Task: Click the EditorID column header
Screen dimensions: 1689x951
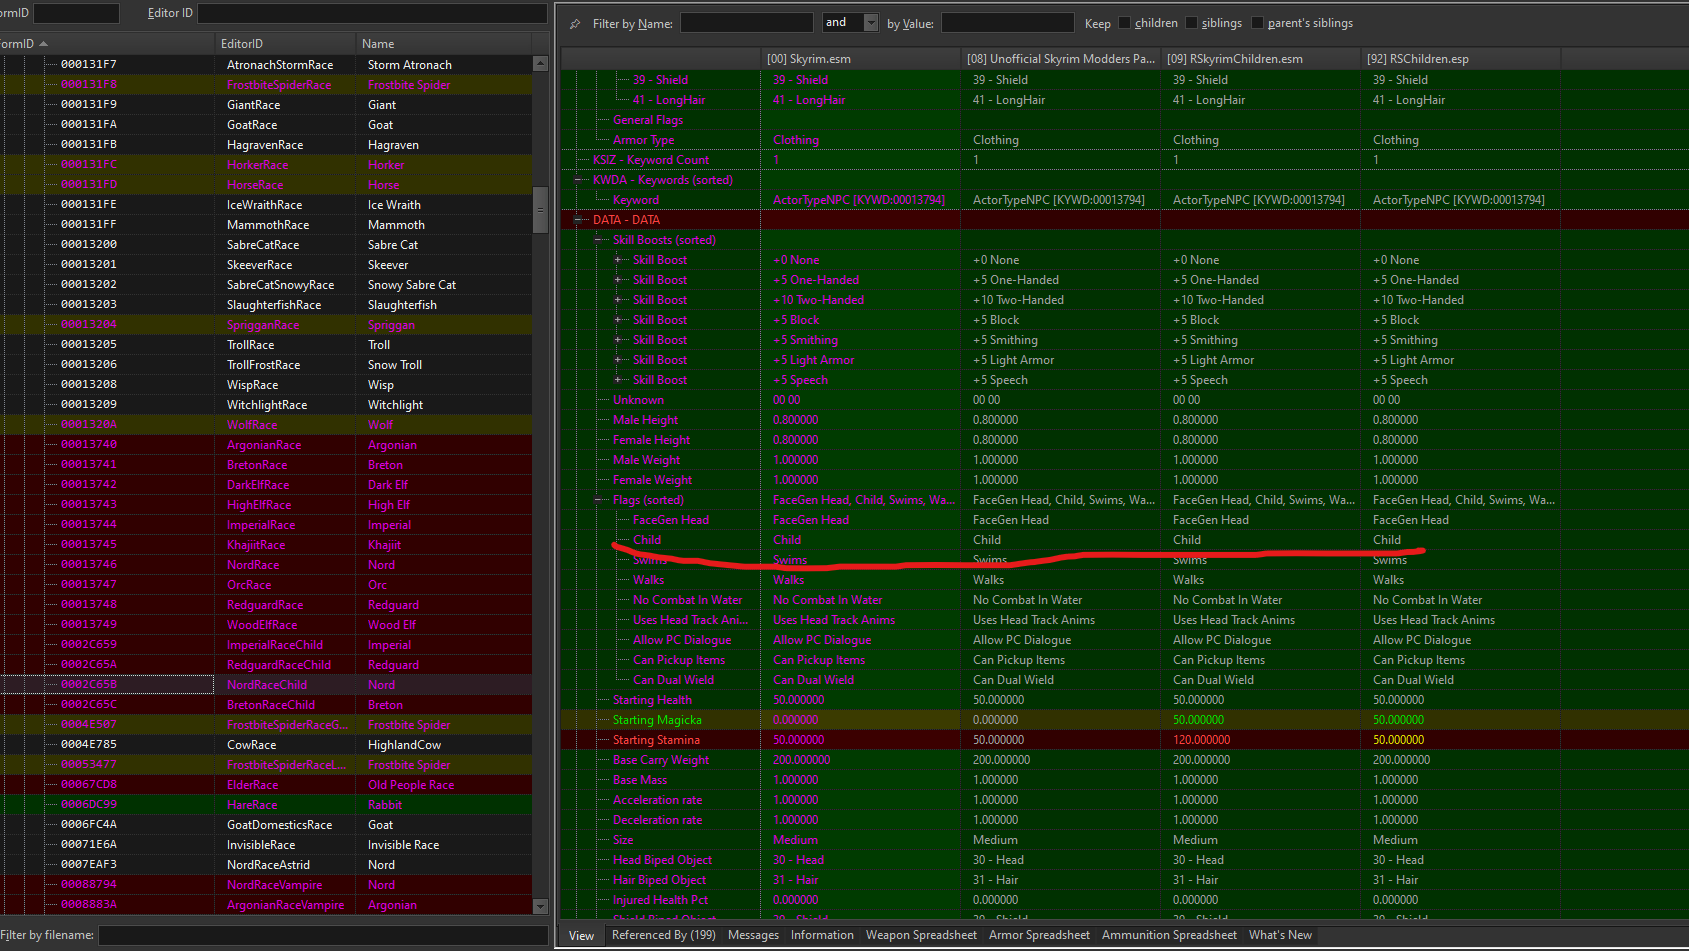Action: coord(284,44)
